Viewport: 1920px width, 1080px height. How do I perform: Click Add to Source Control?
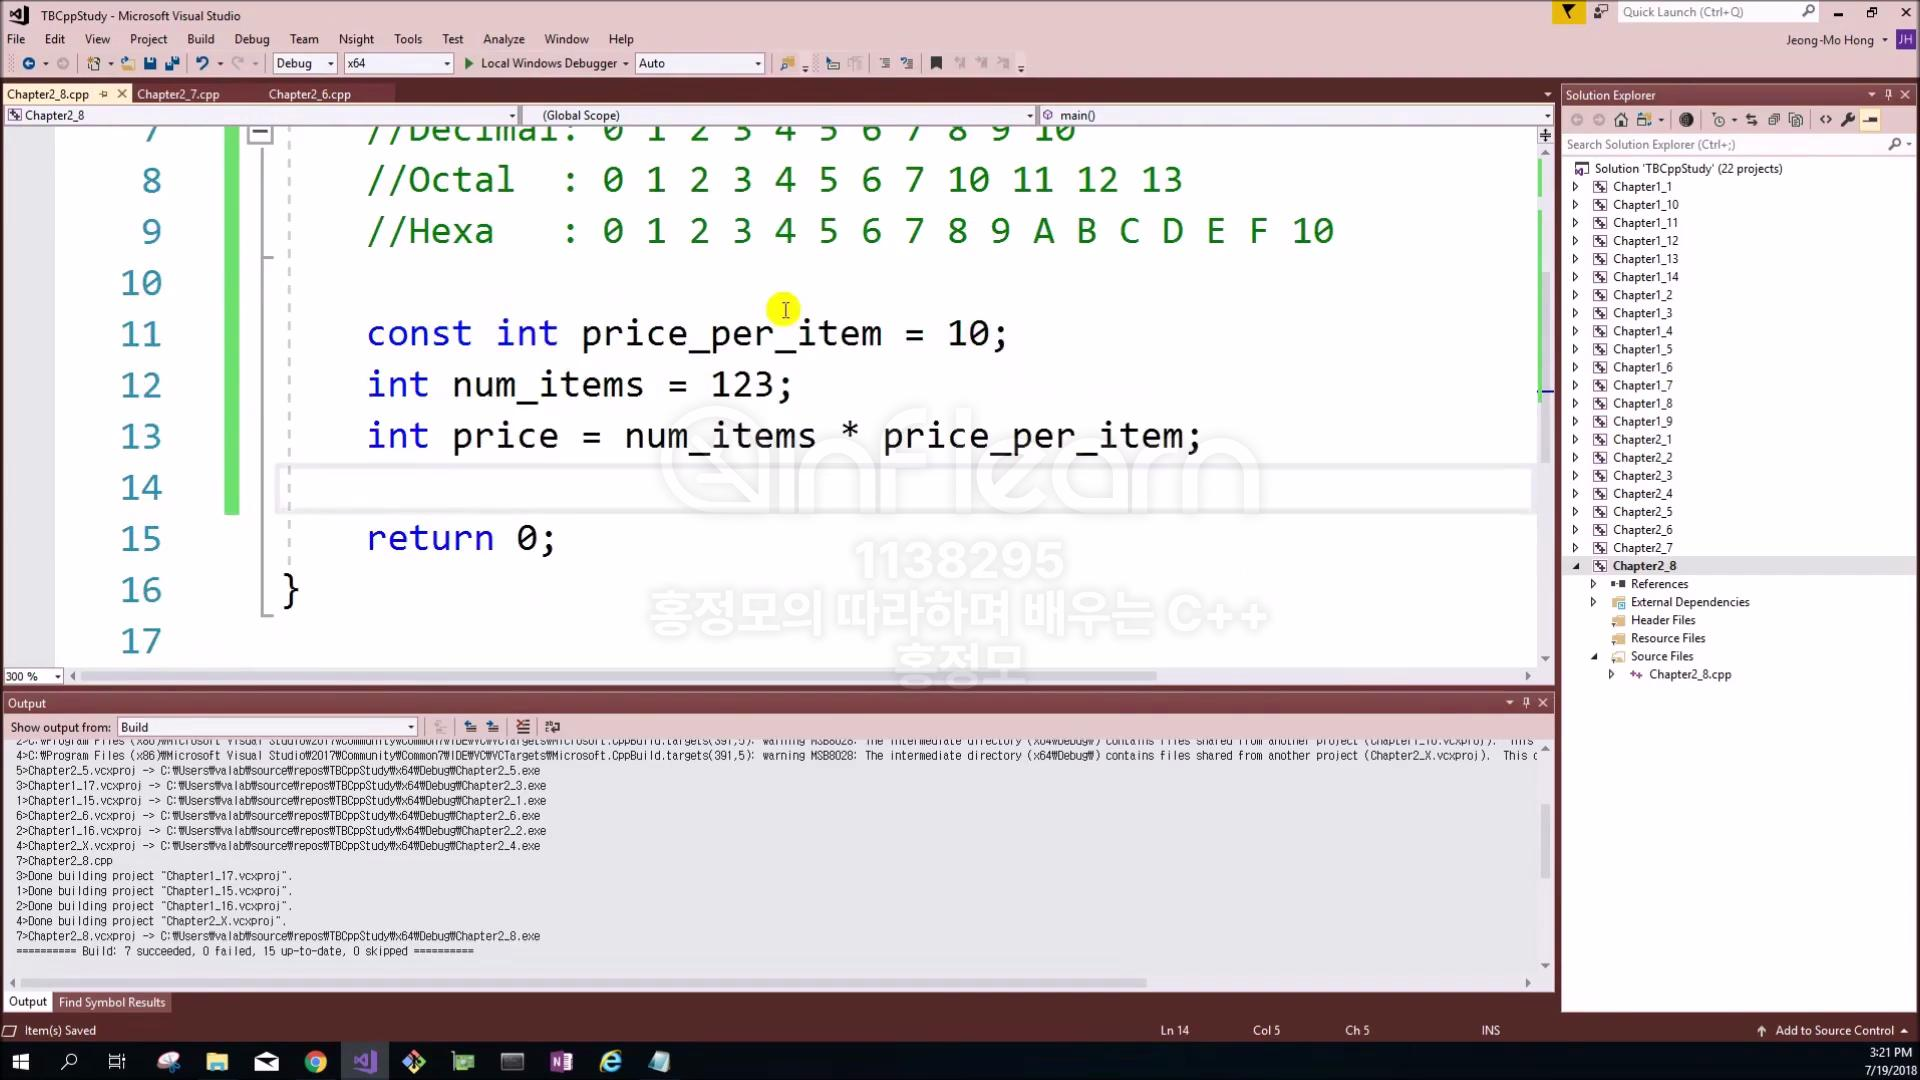1833,1030
